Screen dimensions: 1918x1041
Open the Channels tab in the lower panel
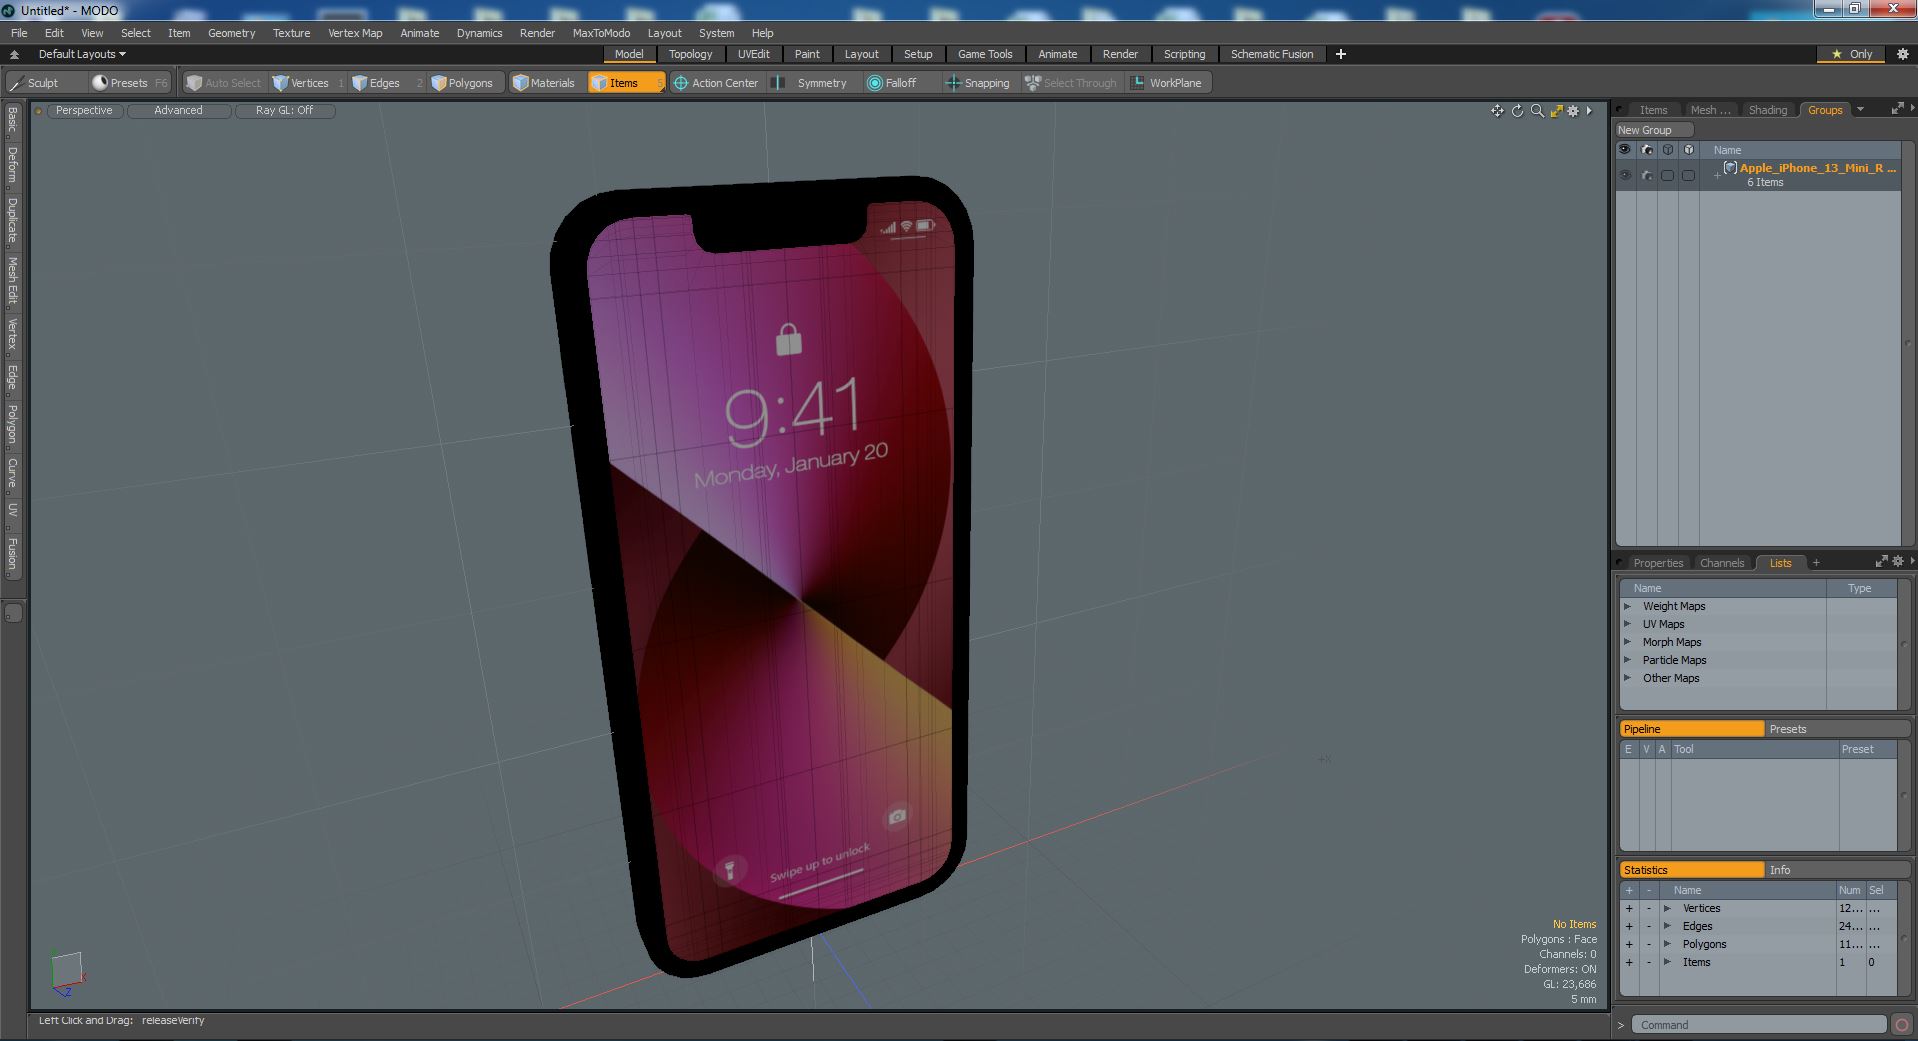[1722, 563]
